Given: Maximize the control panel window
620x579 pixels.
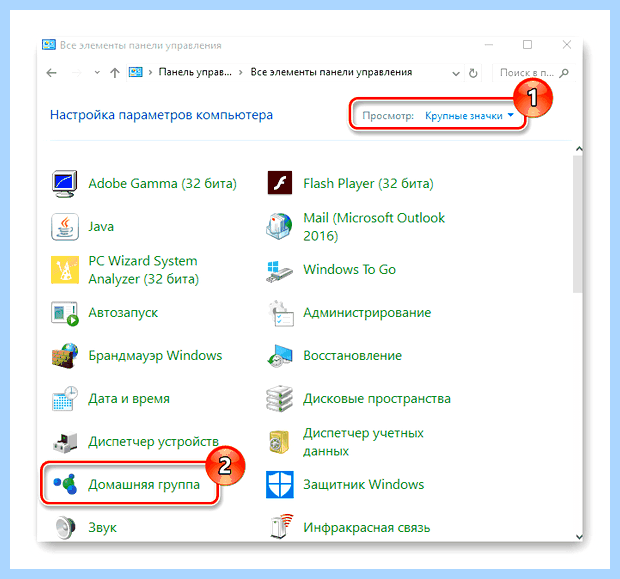Looking at the screenshot, I should (x=527, y=45).
